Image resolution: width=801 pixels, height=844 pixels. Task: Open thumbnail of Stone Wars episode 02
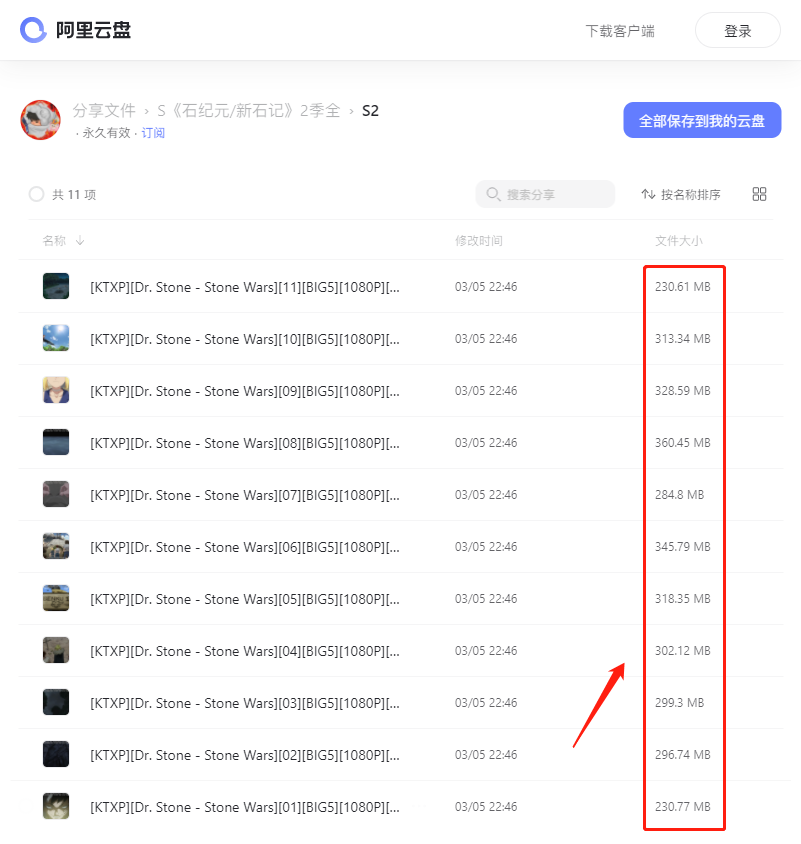[56, 754]
